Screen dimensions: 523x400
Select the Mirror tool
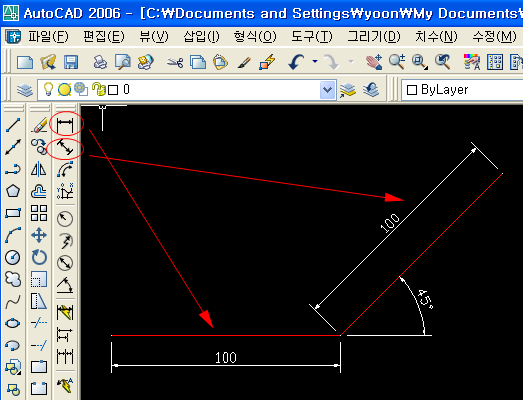point(39,169)
